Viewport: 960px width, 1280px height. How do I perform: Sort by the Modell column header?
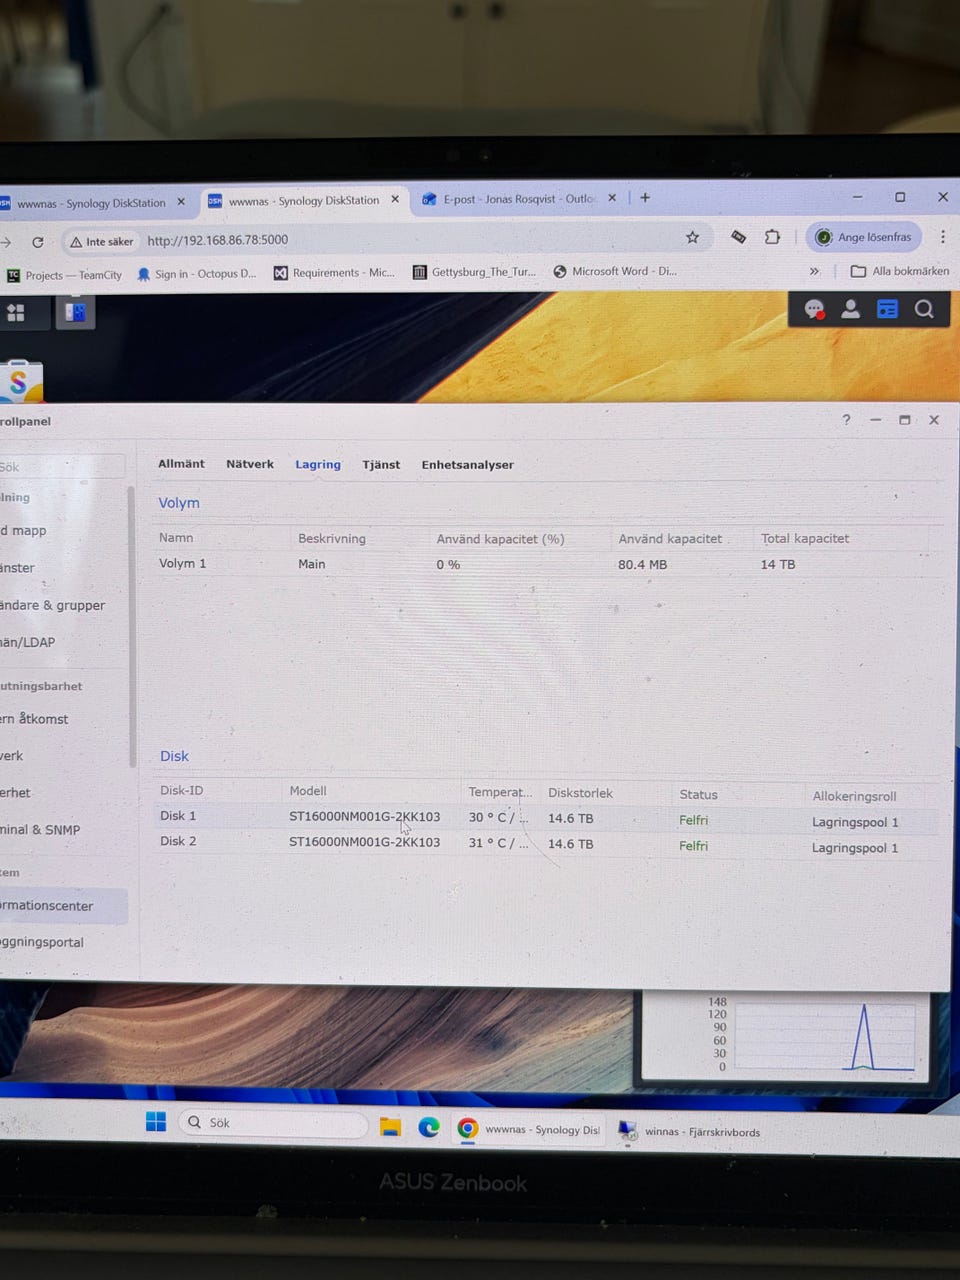point(308,790)
